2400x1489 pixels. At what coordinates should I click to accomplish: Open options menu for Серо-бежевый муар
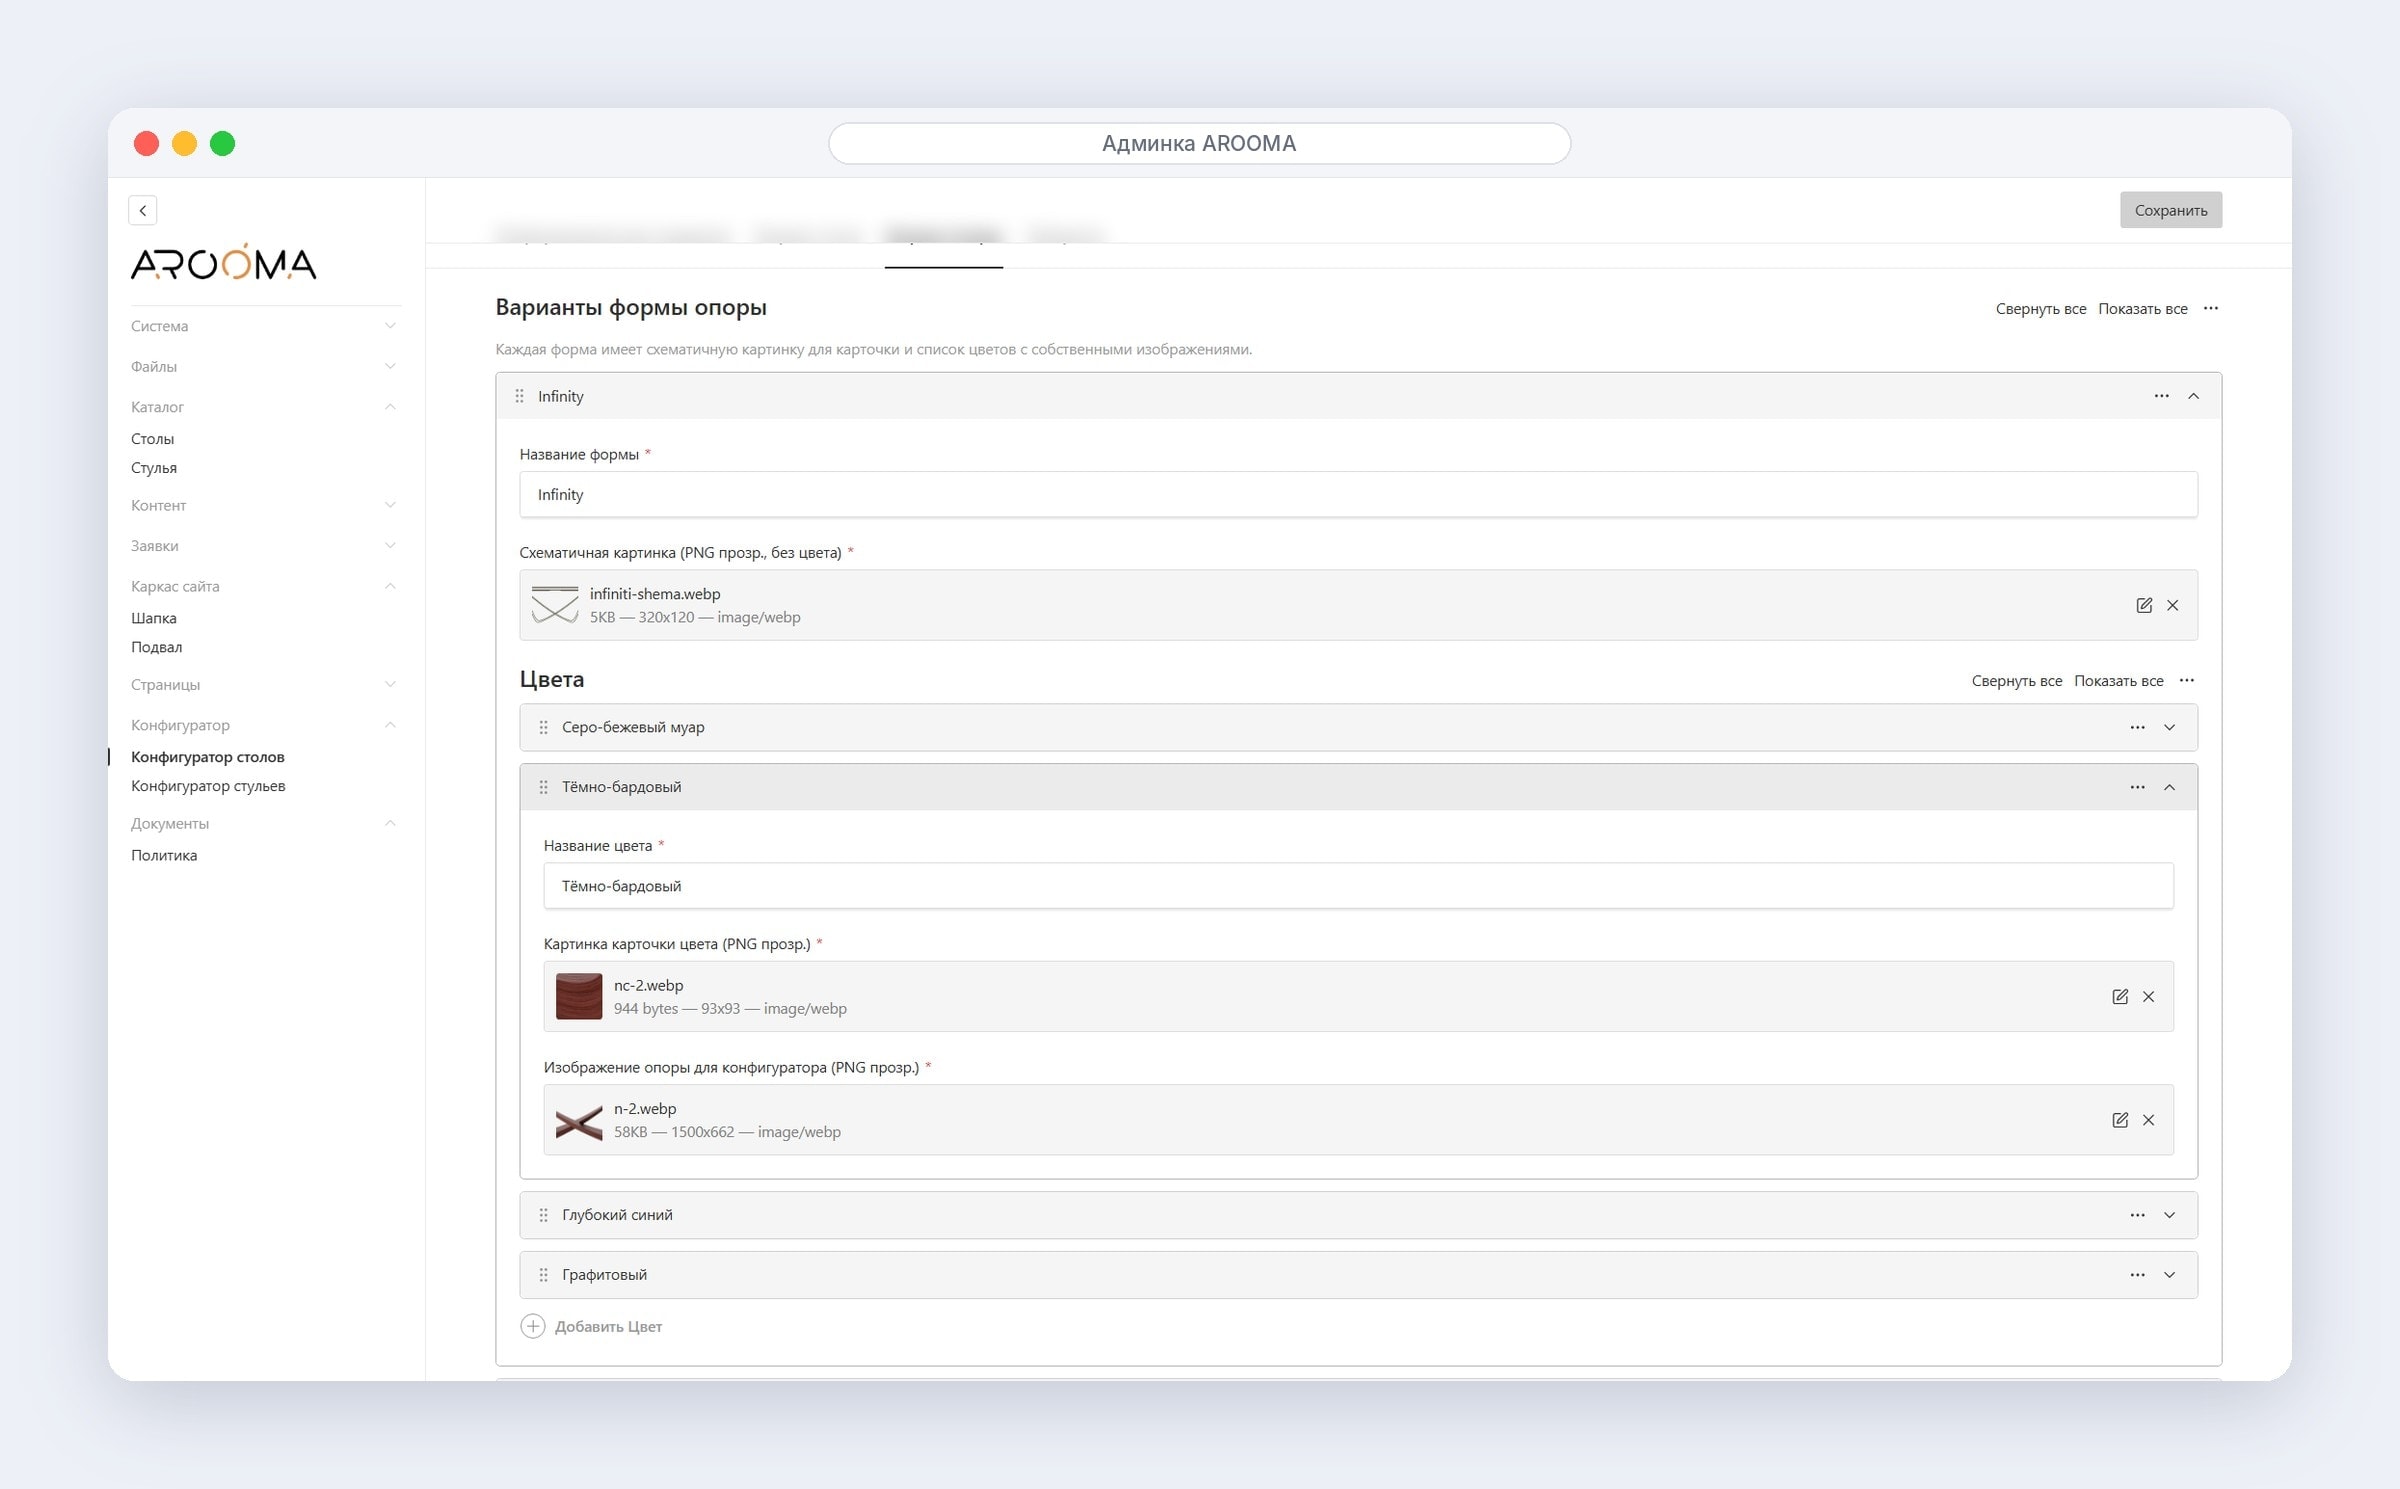[x=2137, y=727]
